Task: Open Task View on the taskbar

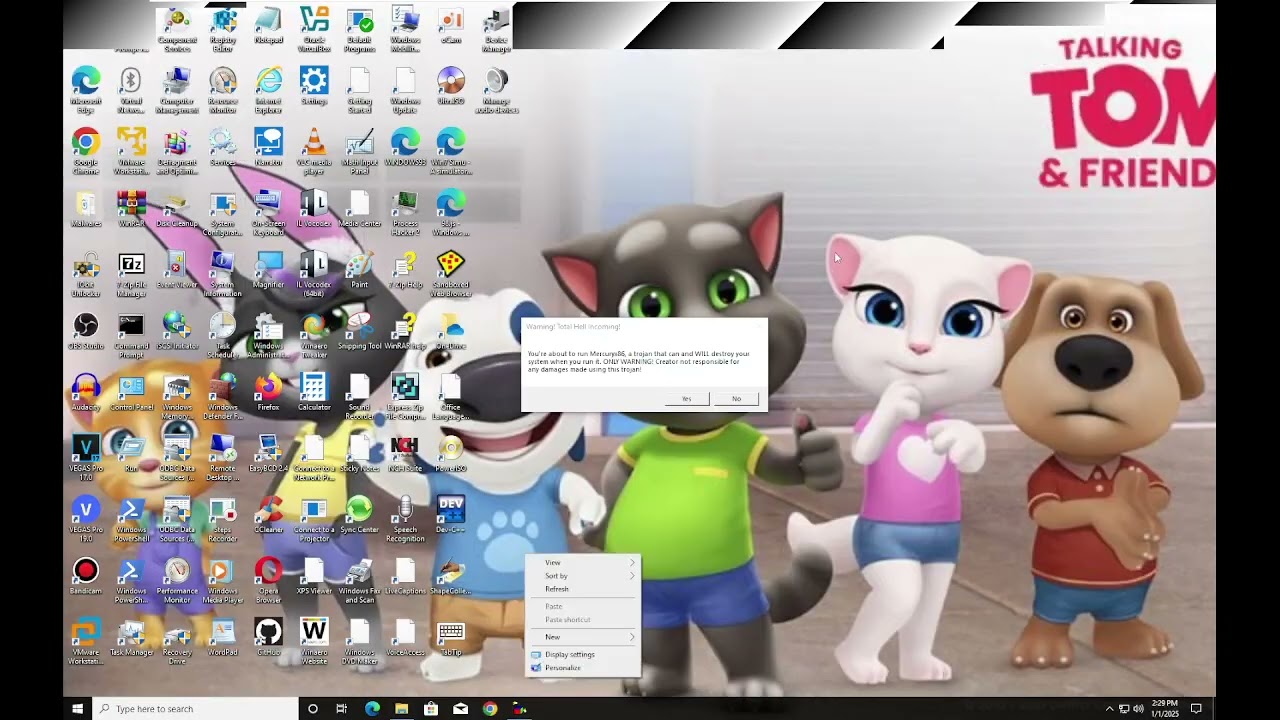Action: pos(342,709)
